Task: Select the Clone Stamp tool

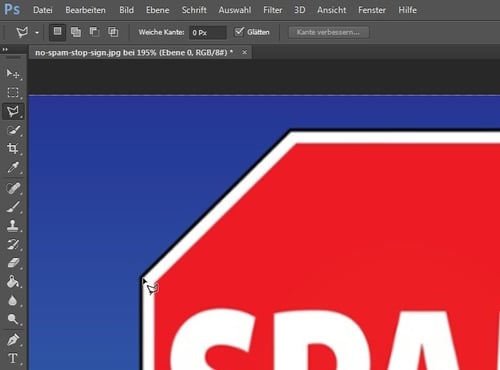Action: [x=13, y=226]
